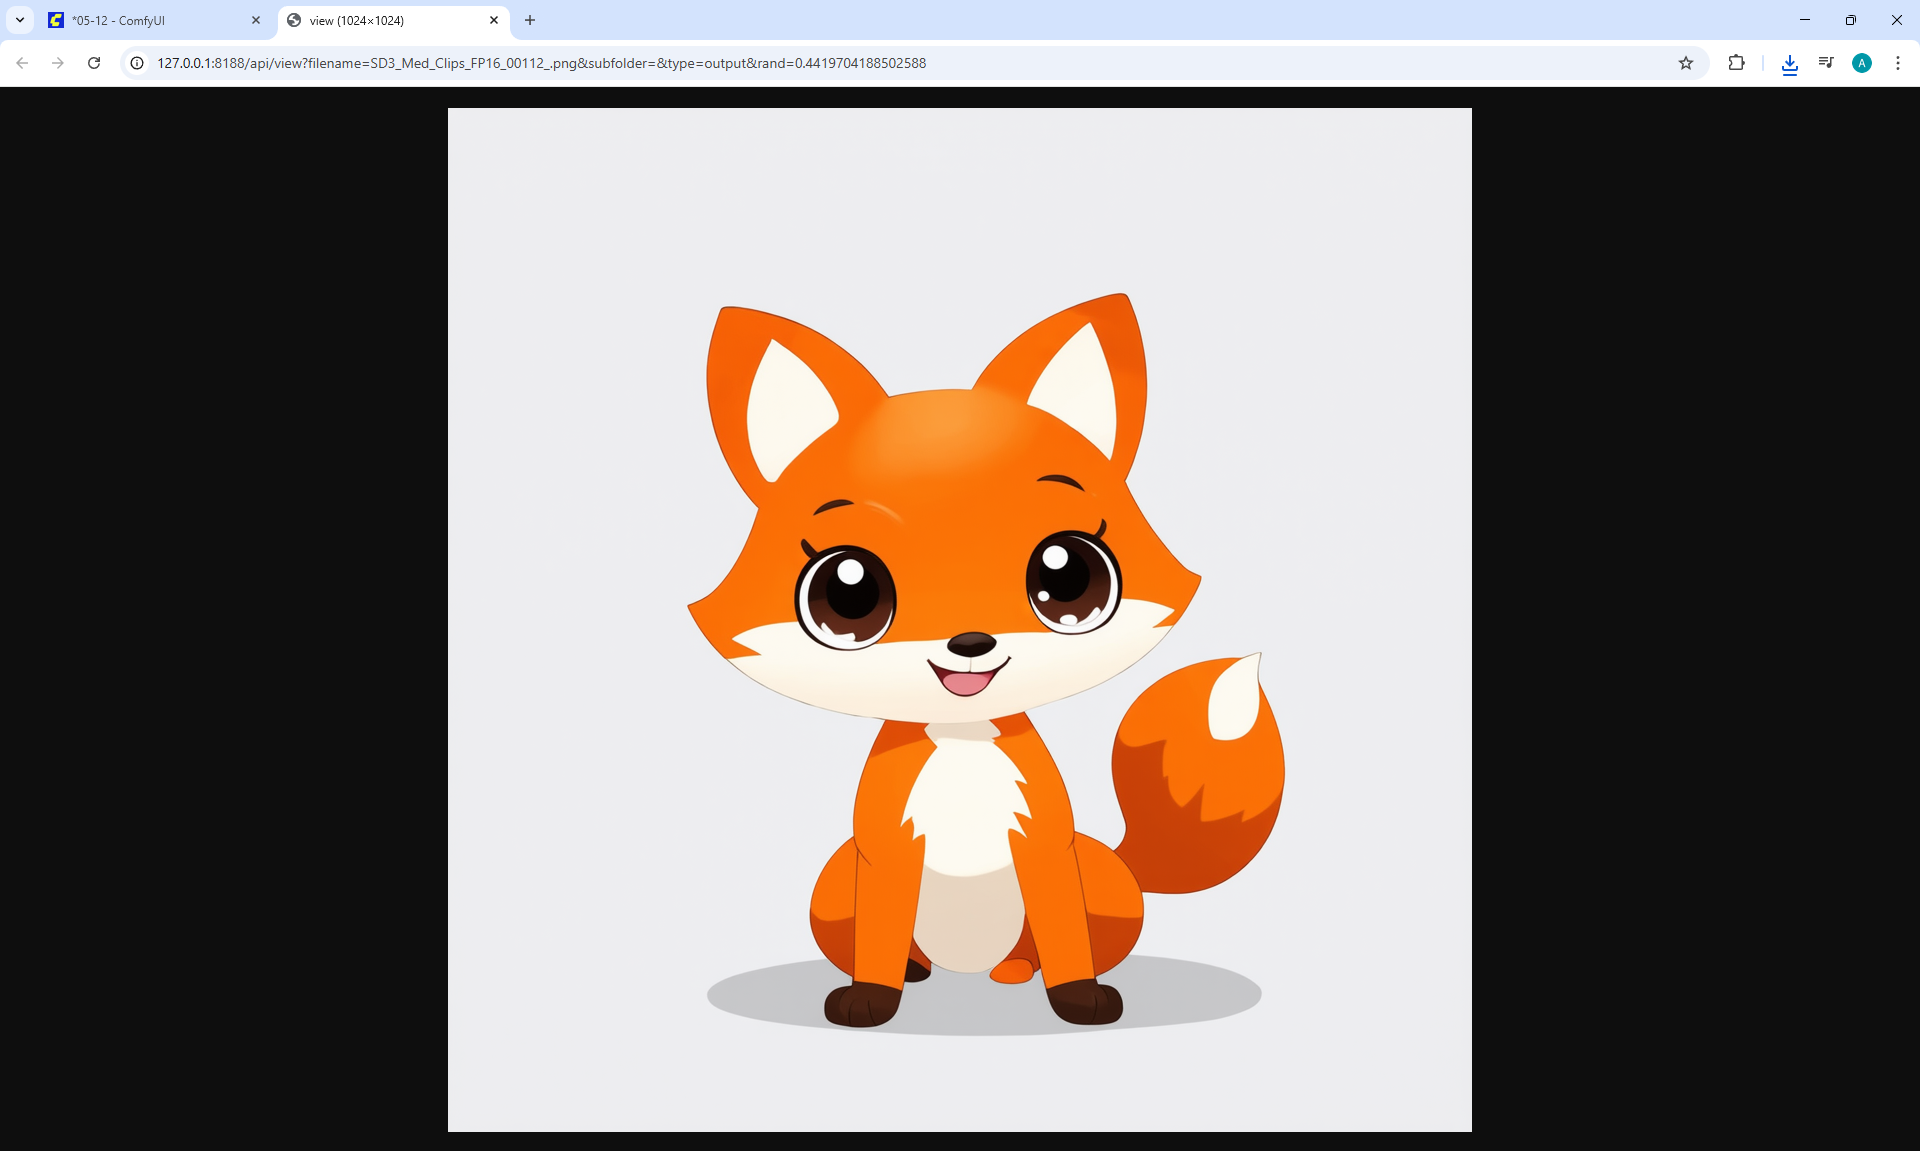Click the browser back arrow
Screen dimensions: 1920x1151
tap(22, 63)
